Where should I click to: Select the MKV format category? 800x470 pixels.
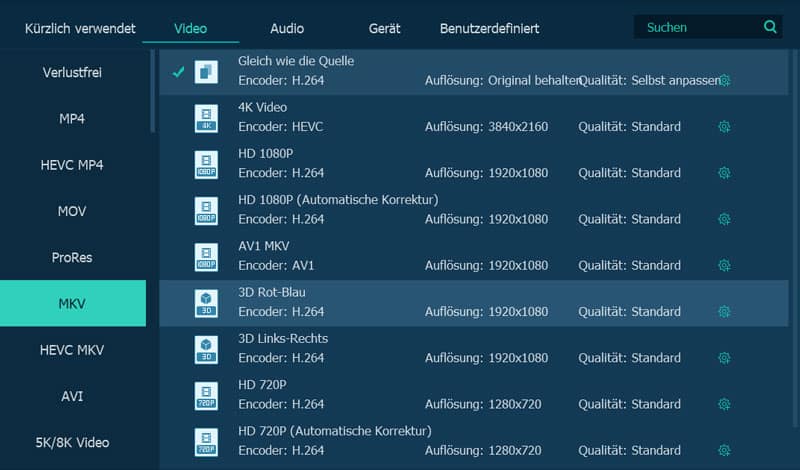(72, 304)
